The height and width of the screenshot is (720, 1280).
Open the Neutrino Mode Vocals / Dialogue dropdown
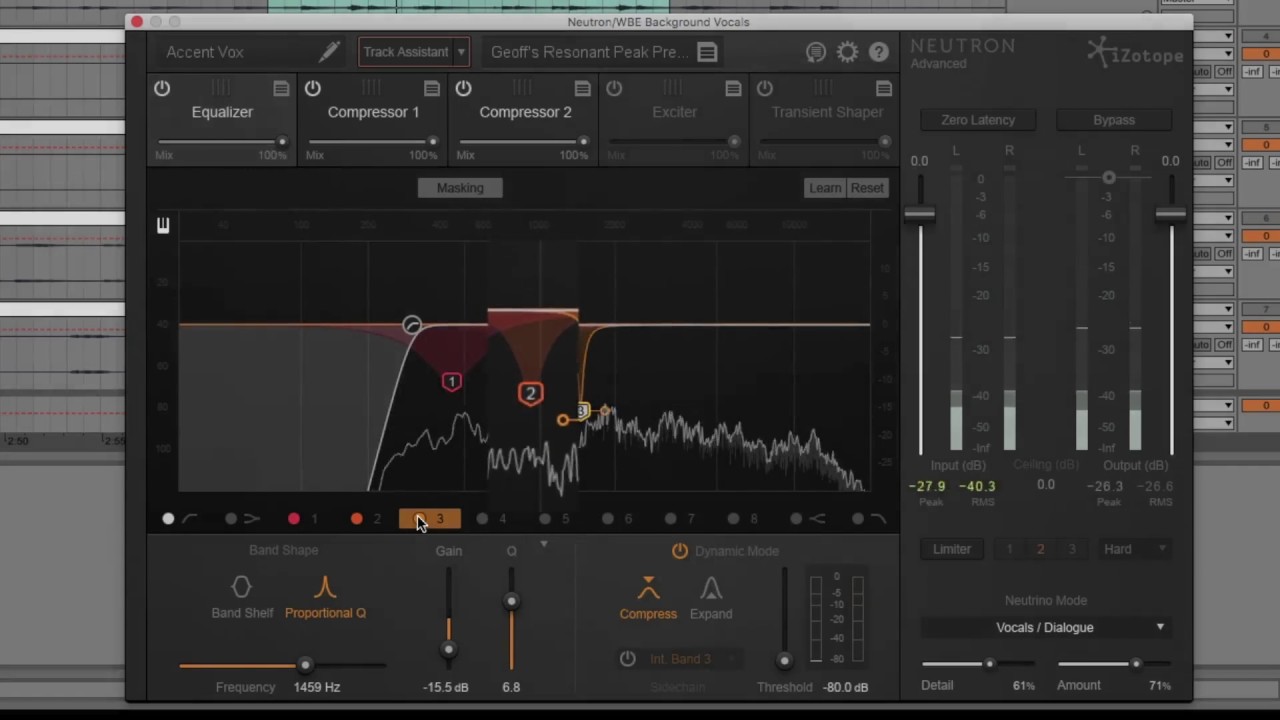[1045, 627]
